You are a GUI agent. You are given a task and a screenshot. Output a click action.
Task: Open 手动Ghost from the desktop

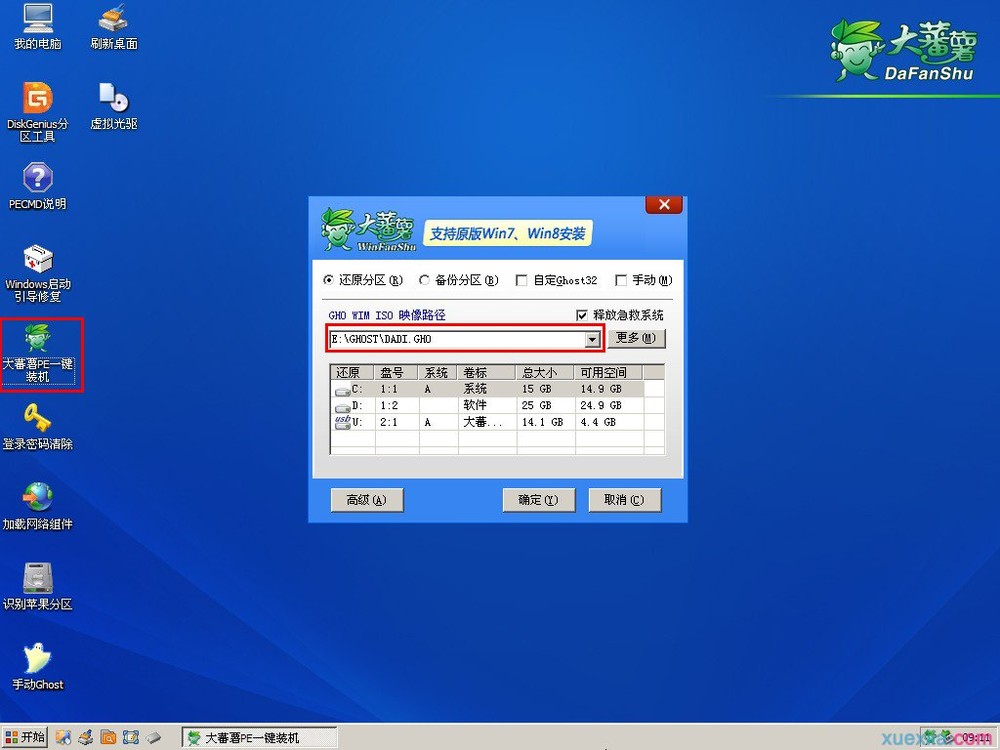[37, 660]
